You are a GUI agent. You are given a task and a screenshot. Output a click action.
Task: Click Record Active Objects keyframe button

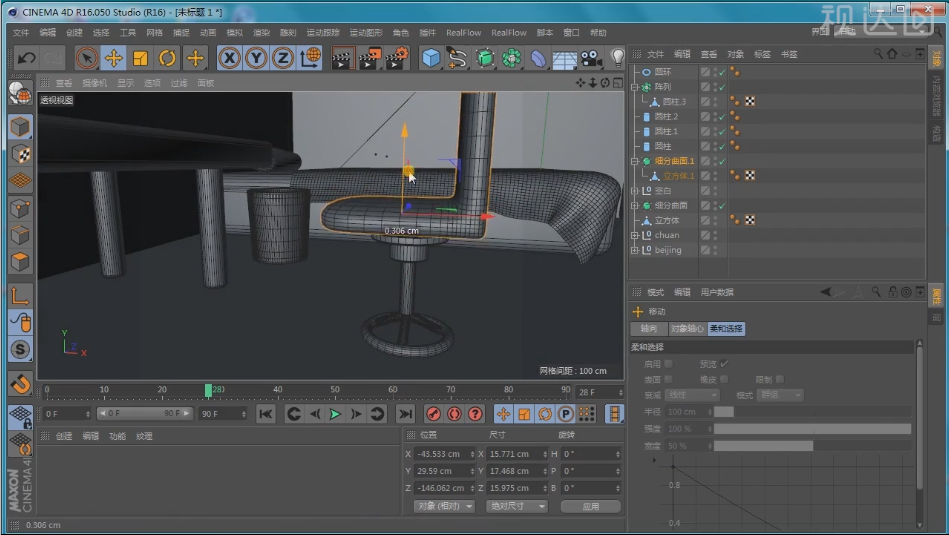click(x=433, y=414)
